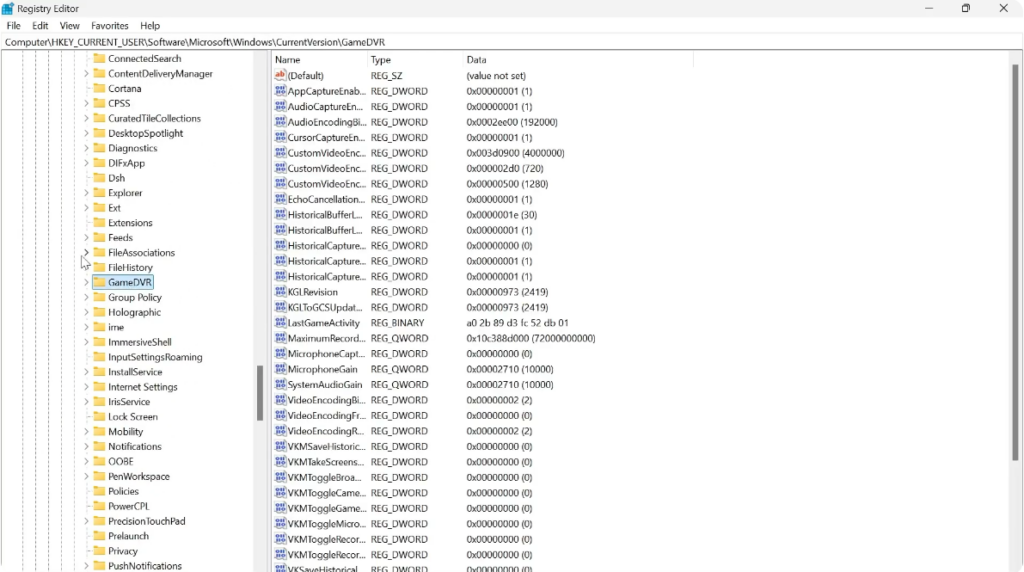Screen dimensions: 1024x572
Task: Select the Extensions folder icon
Action: tap(99, 223)
